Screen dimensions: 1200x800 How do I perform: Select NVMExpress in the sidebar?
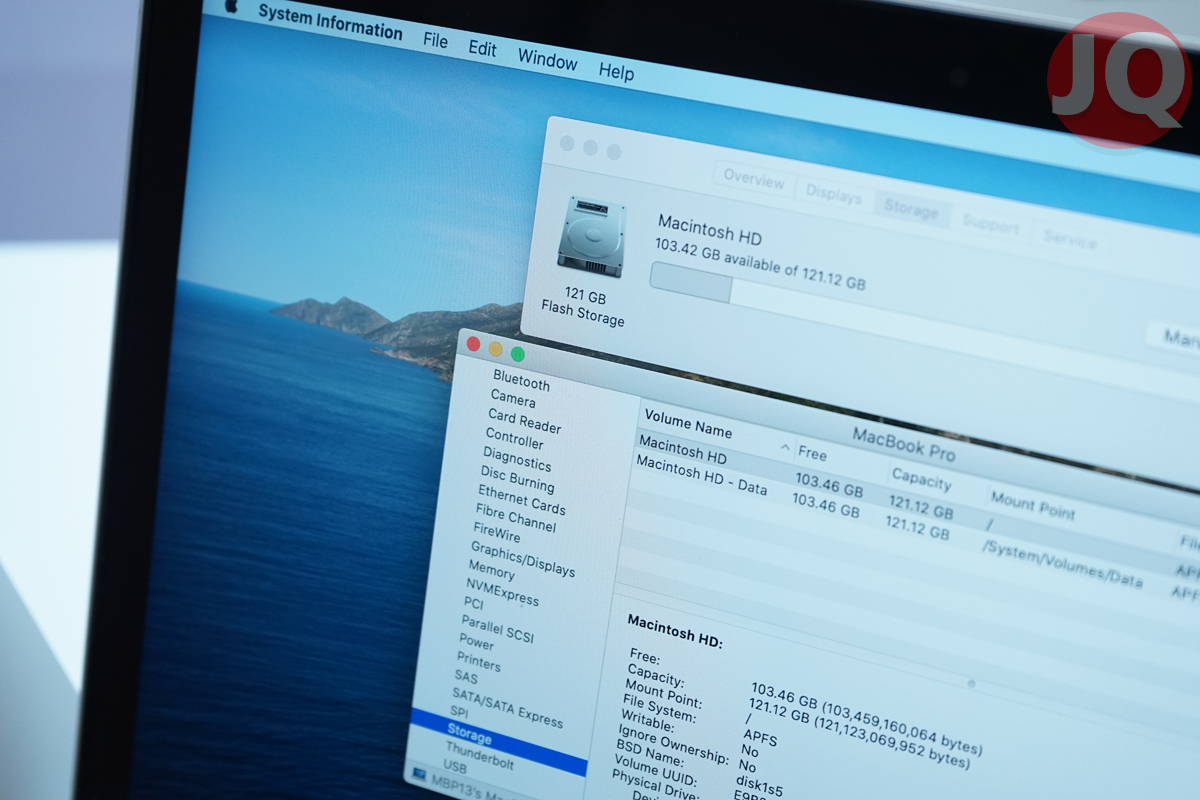[501, 592]
